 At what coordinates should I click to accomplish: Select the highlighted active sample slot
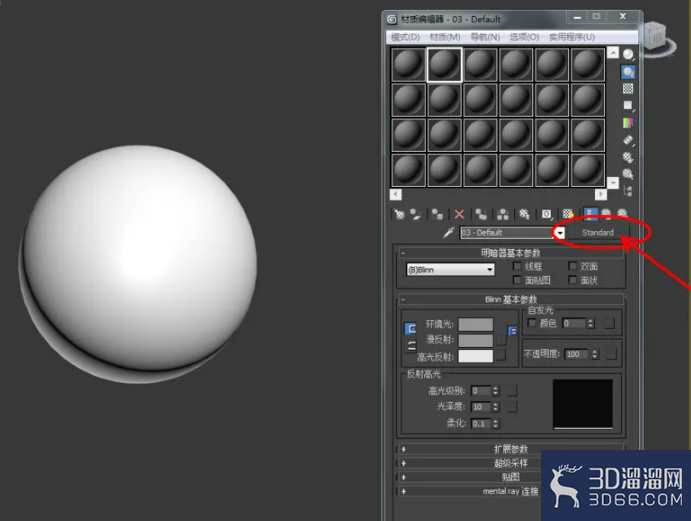[444, 65]
